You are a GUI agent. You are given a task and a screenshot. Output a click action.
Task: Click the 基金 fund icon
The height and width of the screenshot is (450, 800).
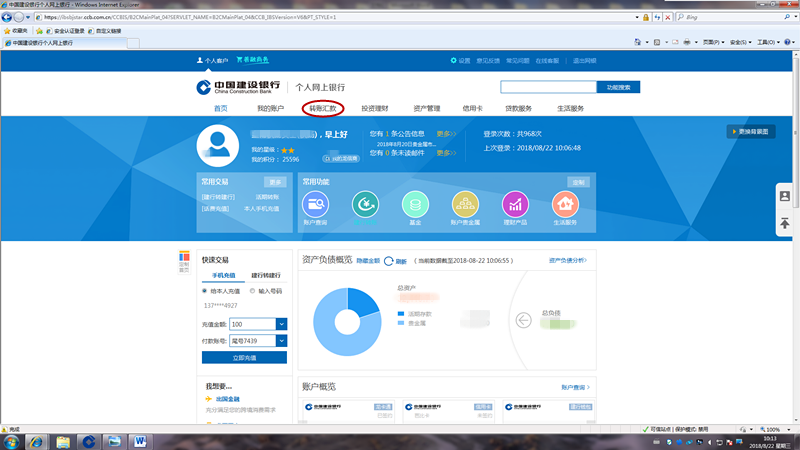click(416, 204)
